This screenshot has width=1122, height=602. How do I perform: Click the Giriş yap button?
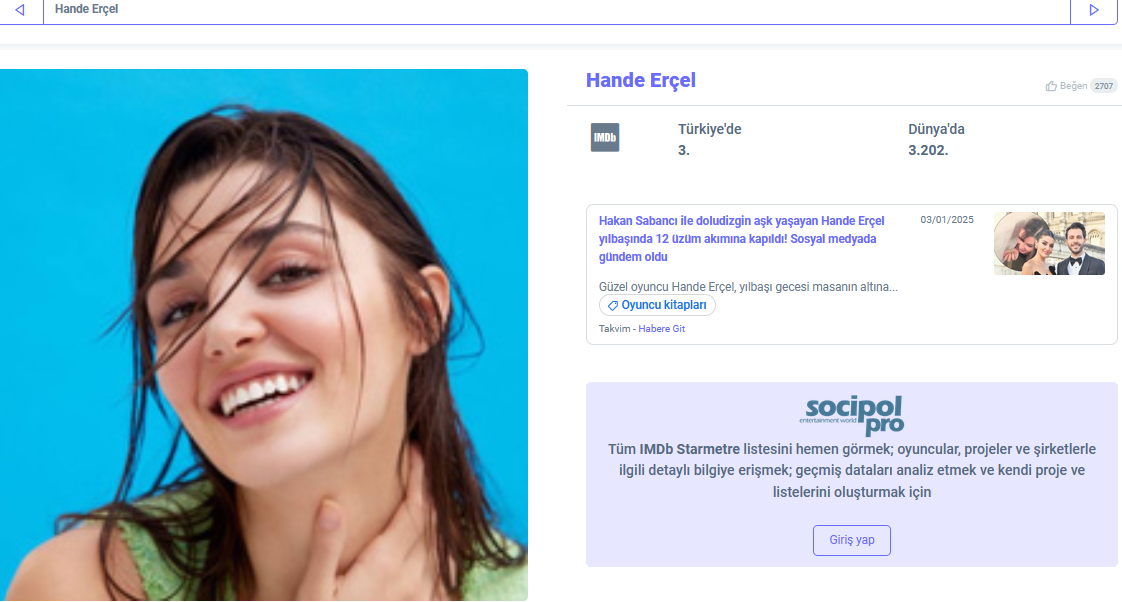852,540
